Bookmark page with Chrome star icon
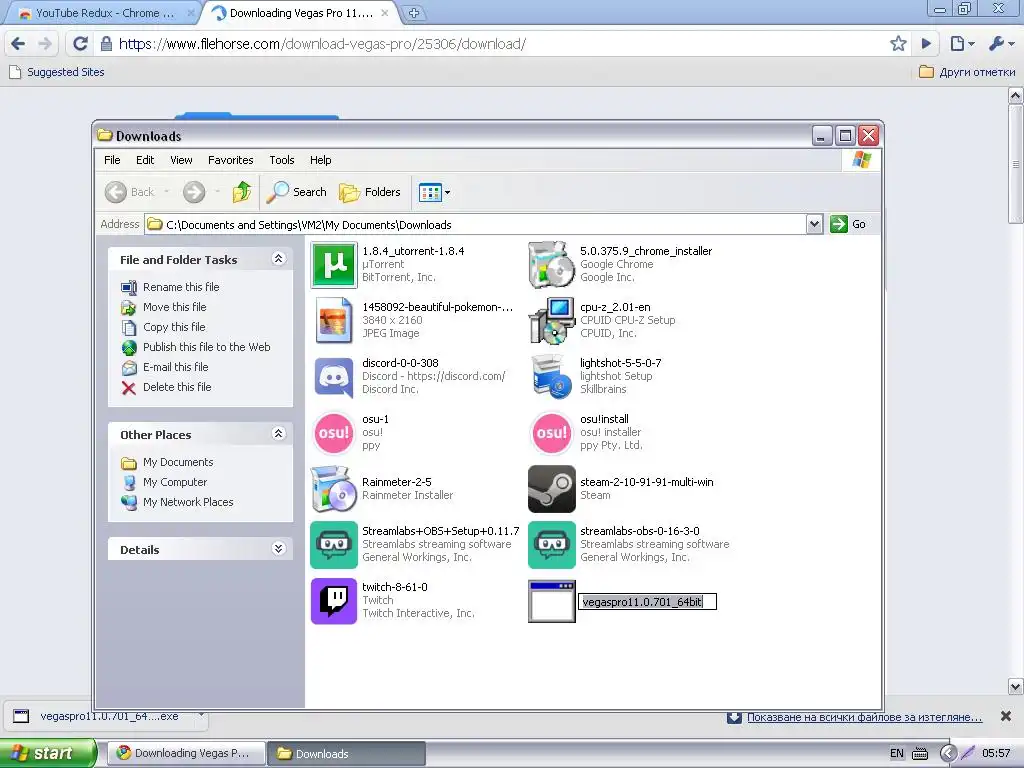Image resolution: width=1024 pixels, height=768 pixels. 898,44
